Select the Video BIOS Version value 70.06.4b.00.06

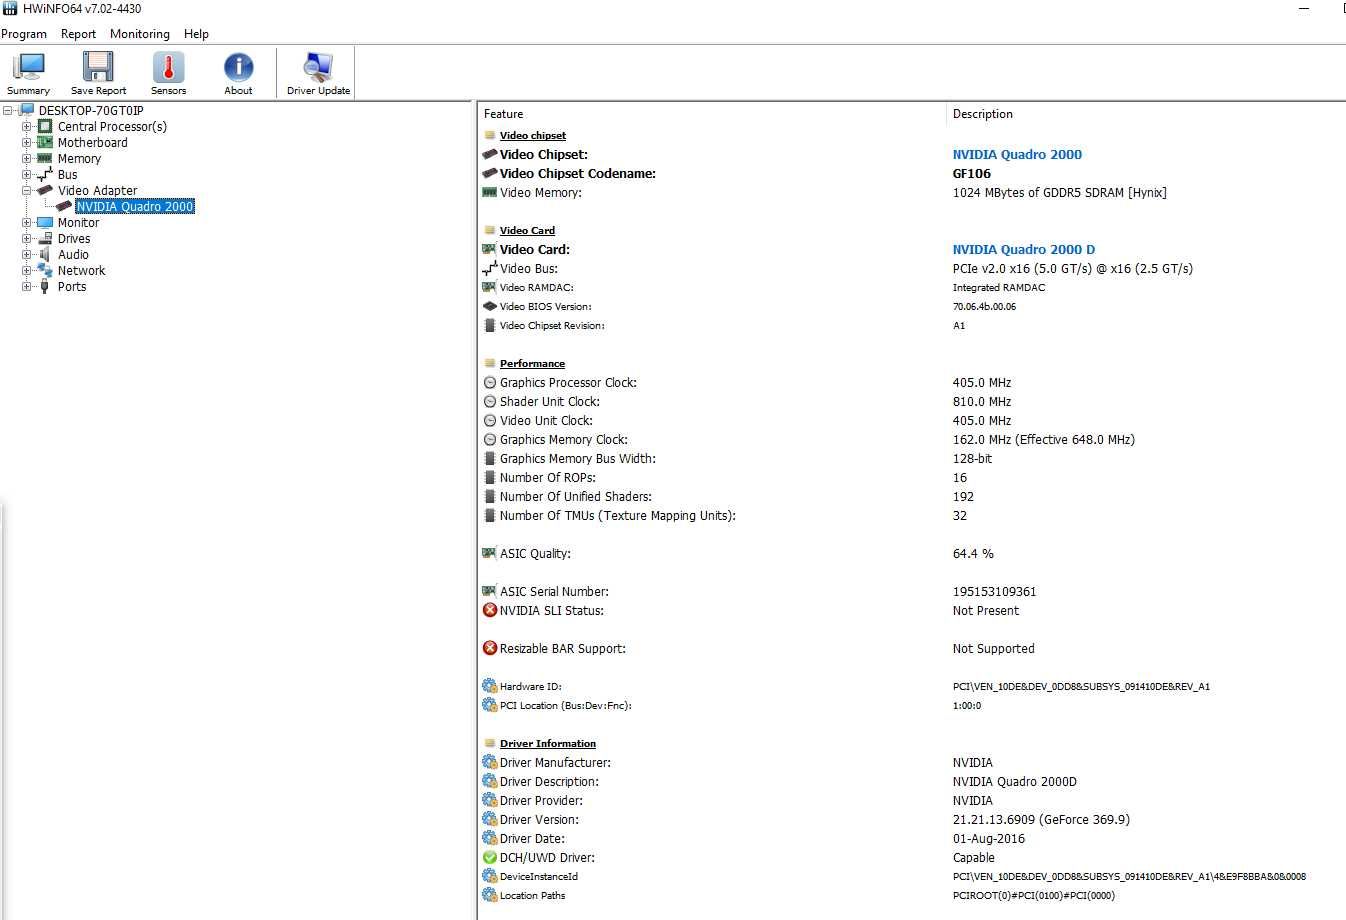(x=984, y=307)
